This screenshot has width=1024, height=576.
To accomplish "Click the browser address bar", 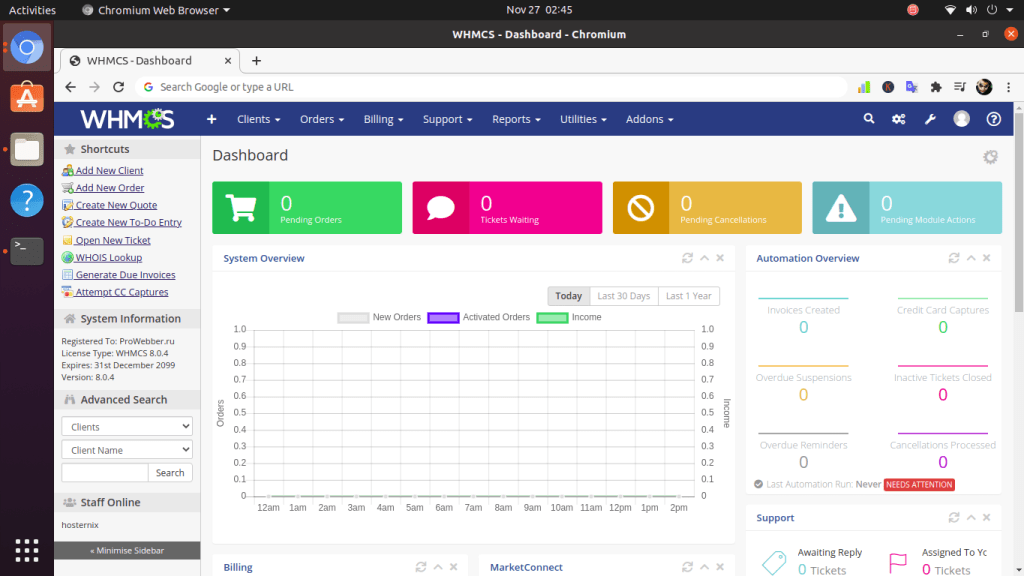I will [x=491, y=87].
